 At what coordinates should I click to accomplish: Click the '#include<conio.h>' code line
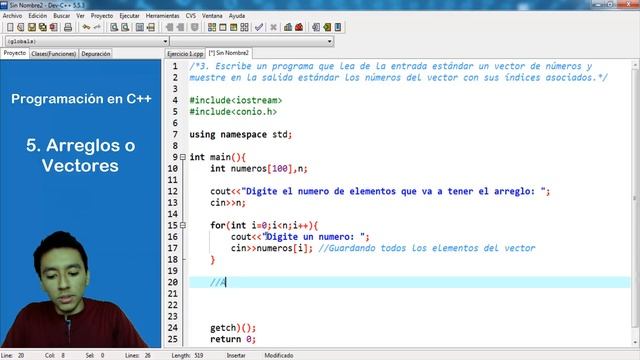coord(233,112)
